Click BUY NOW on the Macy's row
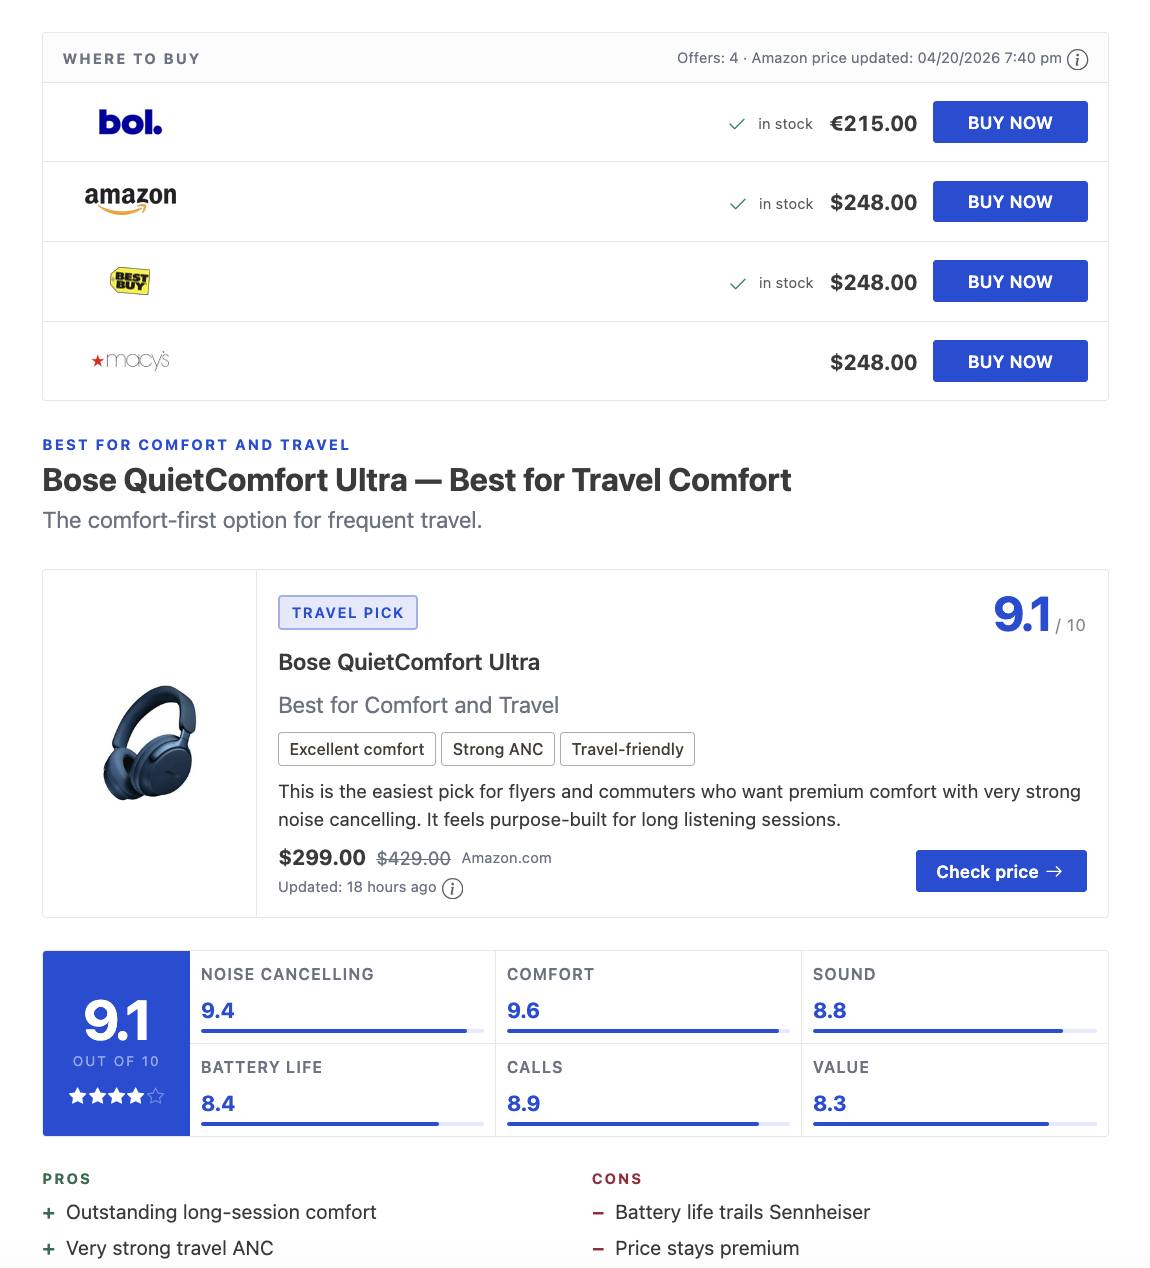 click(x=1010, y=361)
